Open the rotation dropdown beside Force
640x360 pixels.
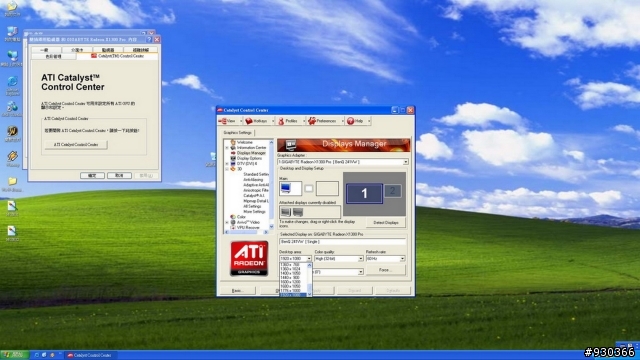pyautogui.click(x=361, y=272)
